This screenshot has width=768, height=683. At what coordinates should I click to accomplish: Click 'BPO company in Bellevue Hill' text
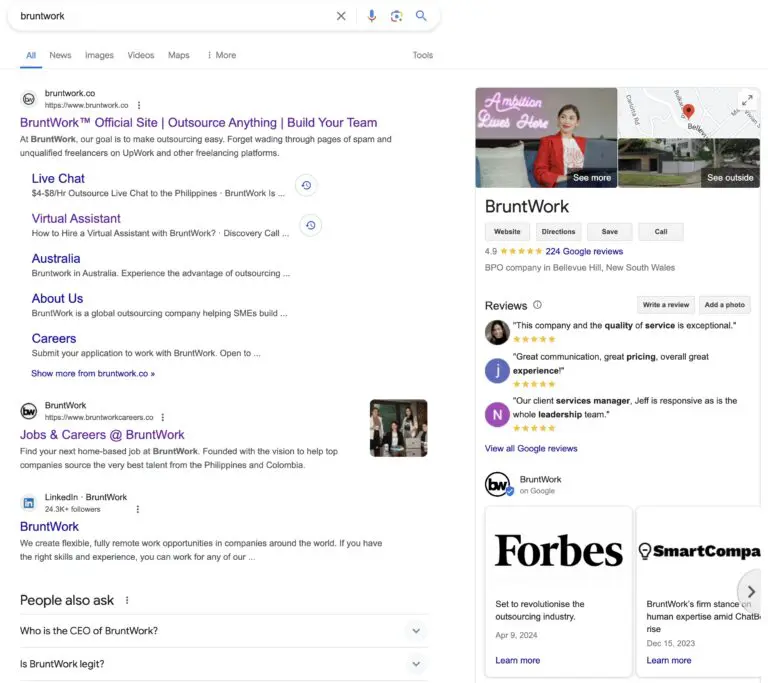click(x=579, y=268)
